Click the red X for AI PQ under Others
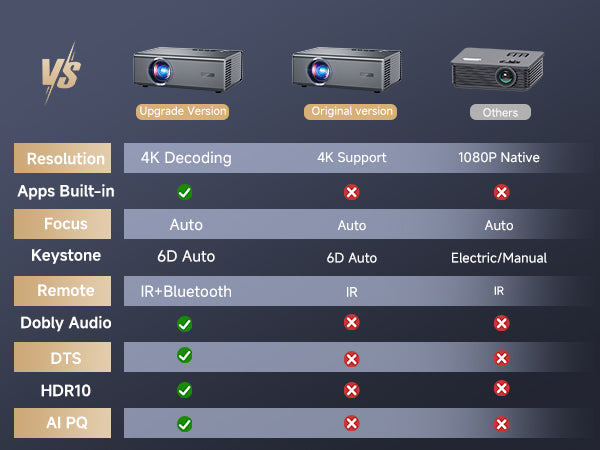The height and width of the screenshot is (450, 600). pos(502,424)
